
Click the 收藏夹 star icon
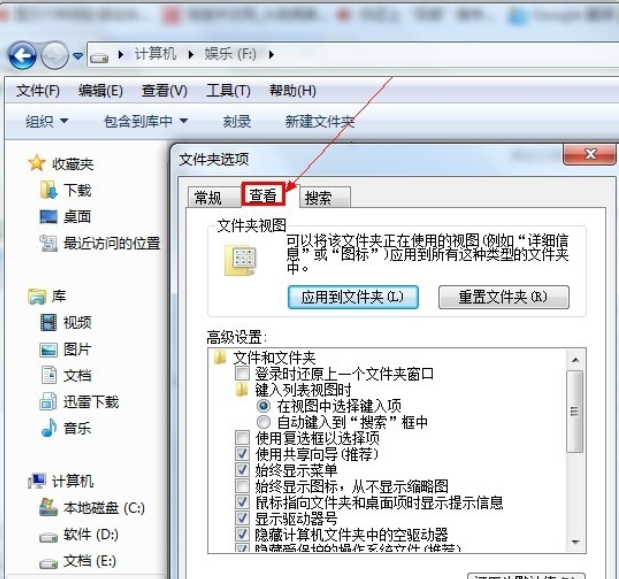point(36,163)
